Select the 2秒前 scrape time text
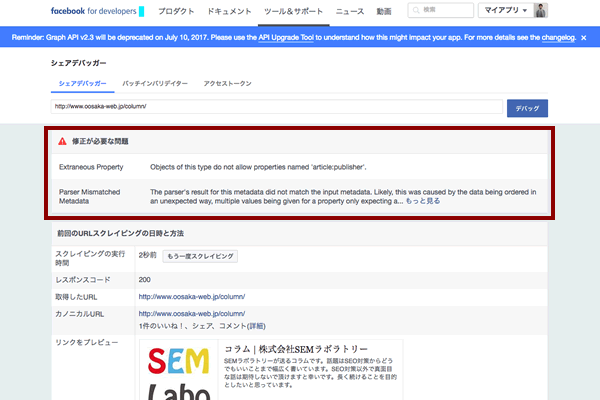600x400 pixels. pyautogui.click(x=147, y=255)
